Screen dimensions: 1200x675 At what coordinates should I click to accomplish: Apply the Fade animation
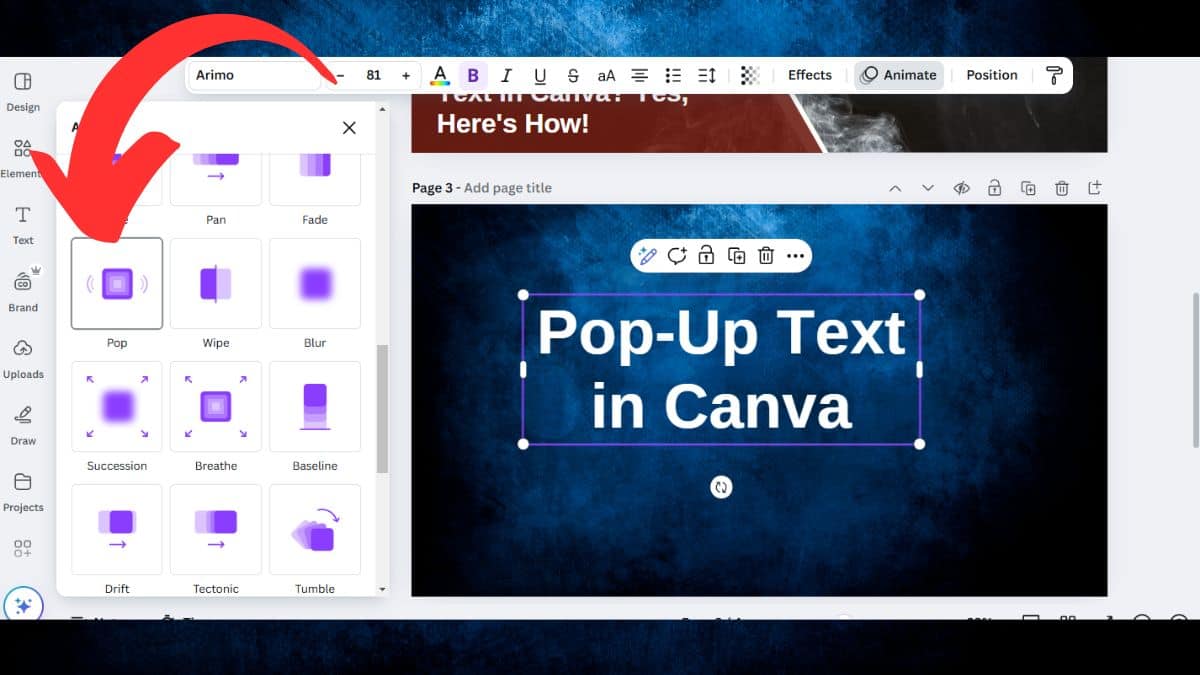tap(314, 170)
